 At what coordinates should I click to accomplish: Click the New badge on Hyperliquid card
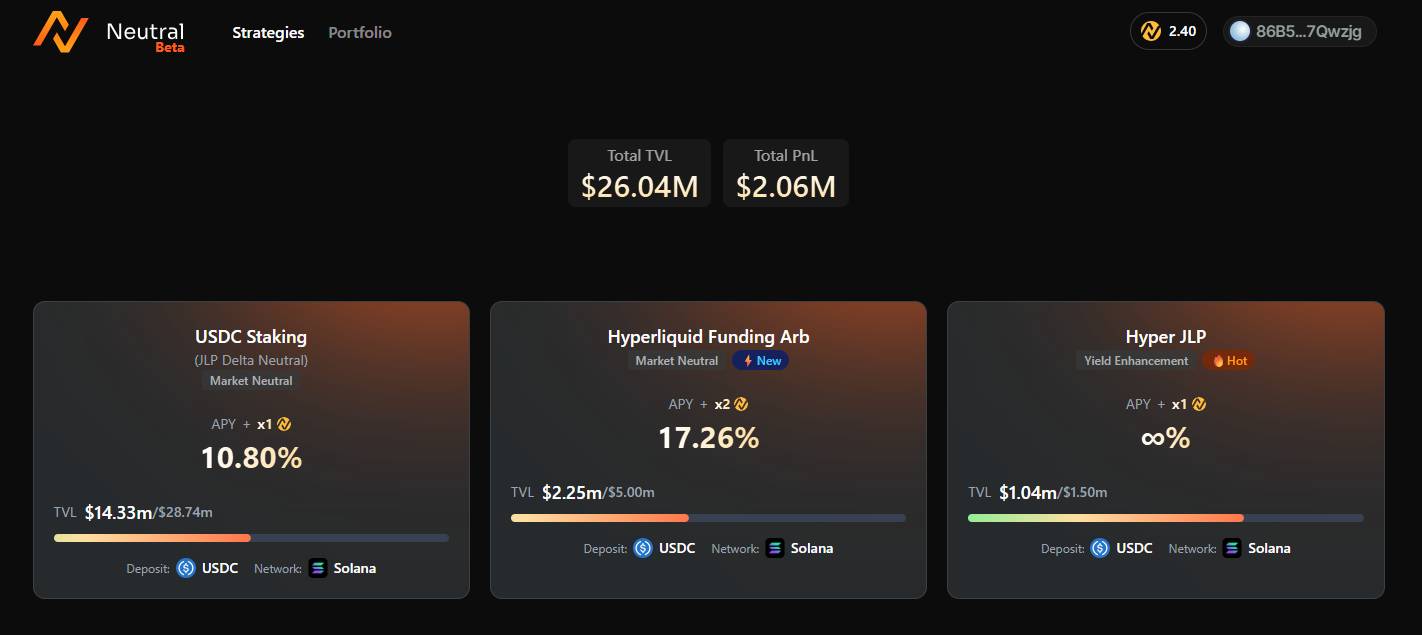[x=761, y=361]
